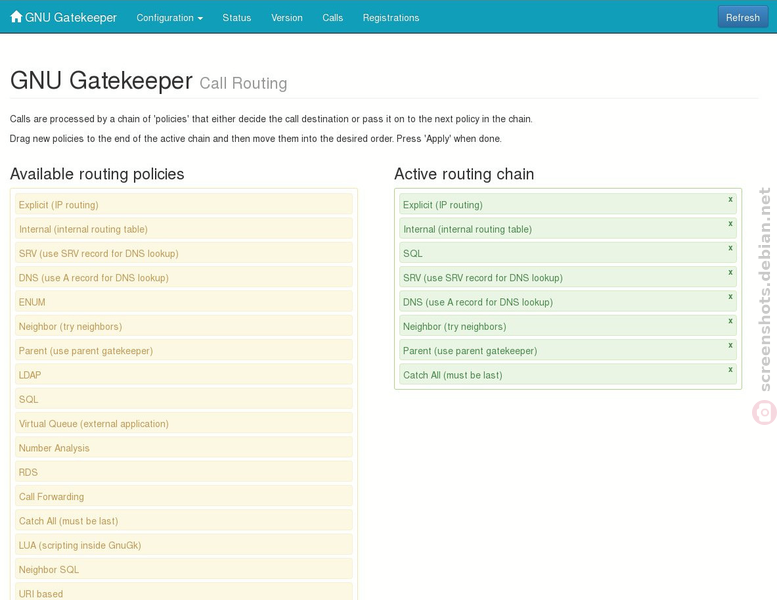Click active chain Catch All item
The height and width of the screenshot is (600, 777).
pos(568,375)
